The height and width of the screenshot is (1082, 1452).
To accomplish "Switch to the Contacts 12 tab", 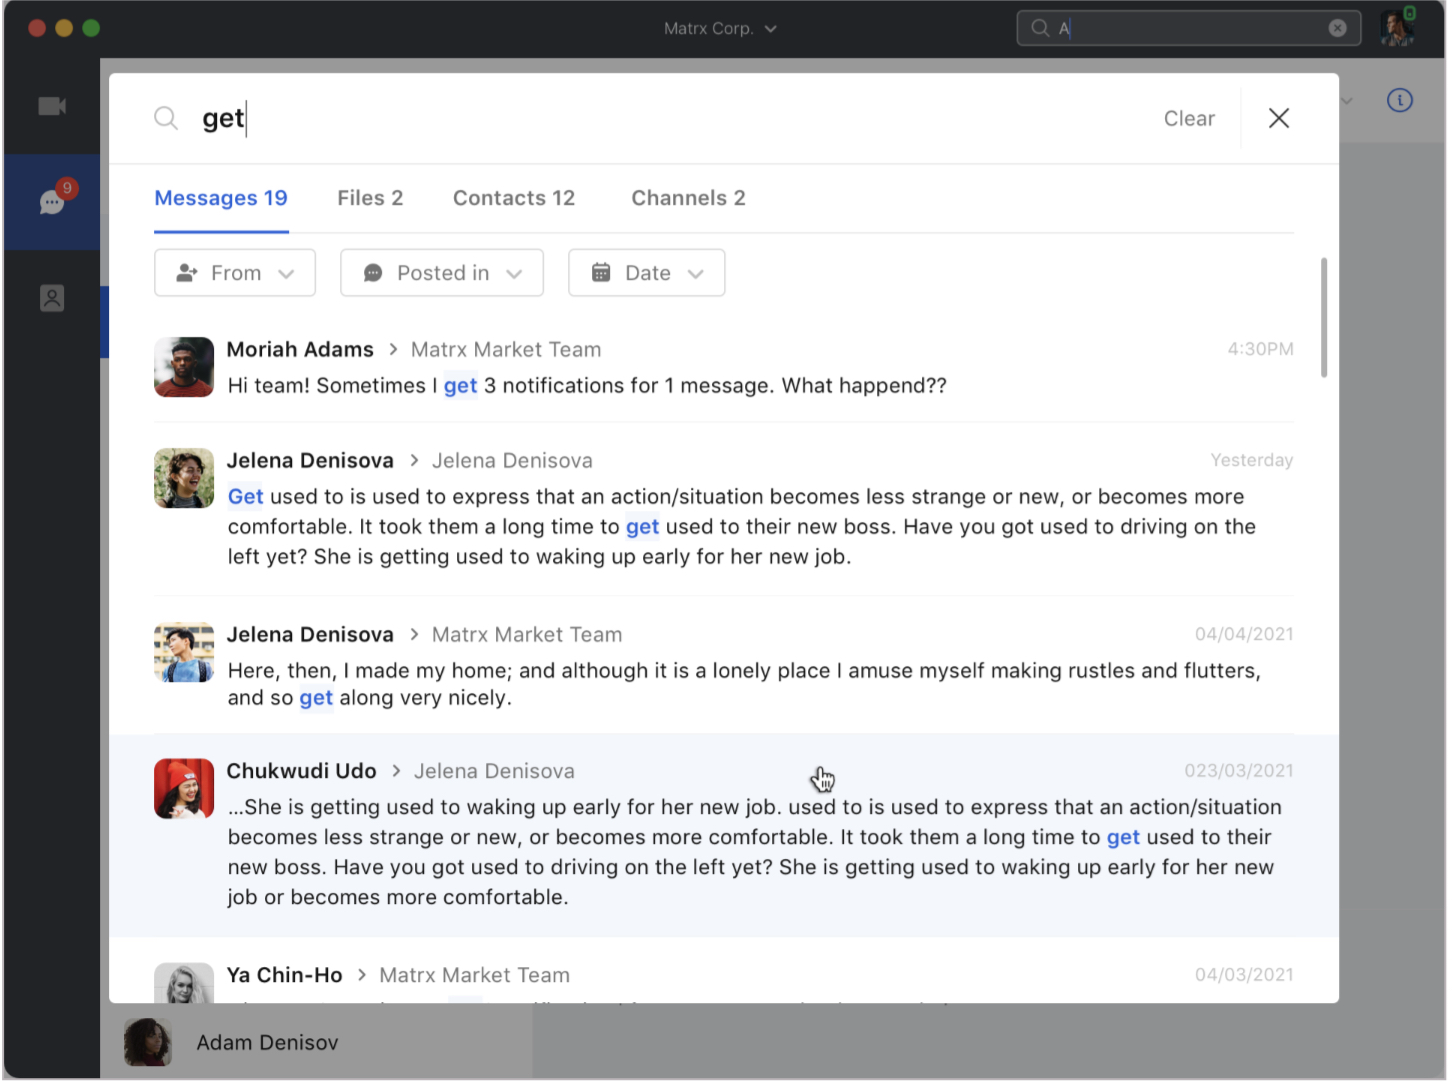I will click(x=514, y=198).
